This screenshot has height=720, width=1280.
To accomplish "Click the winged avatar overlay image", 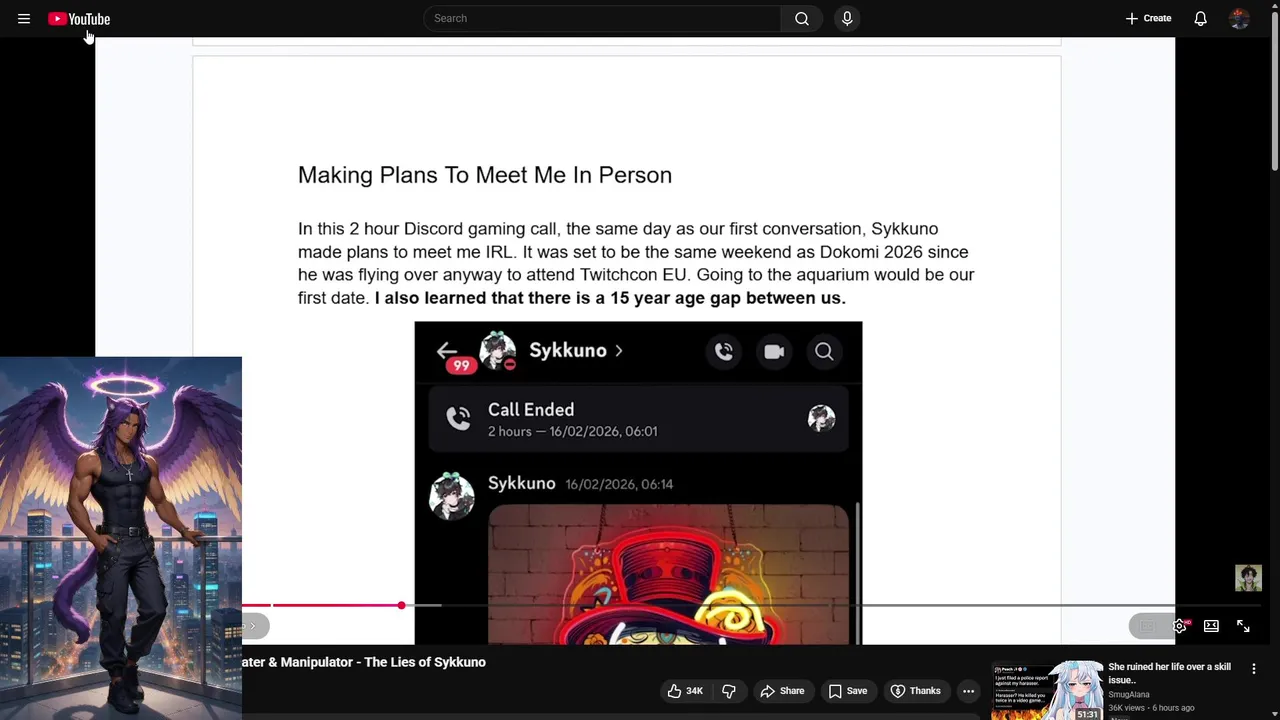I will (x=120, y=537).
